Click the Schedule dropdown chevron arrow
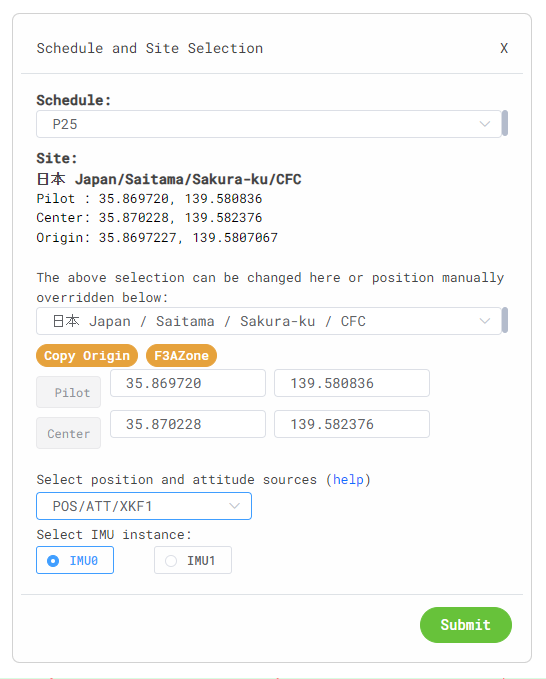546x679 pixels. (x=485, y=124)
